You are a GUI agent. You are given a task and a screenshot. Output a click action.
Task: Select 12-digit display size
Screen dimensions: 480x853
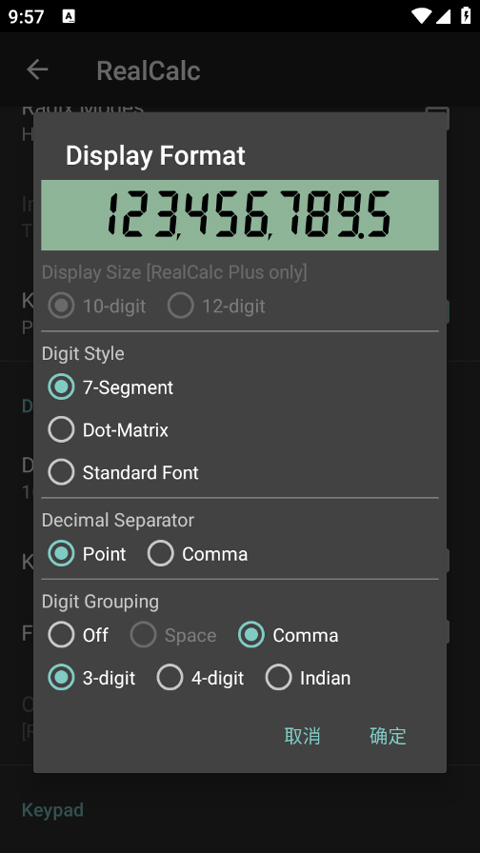coord(217,306)
